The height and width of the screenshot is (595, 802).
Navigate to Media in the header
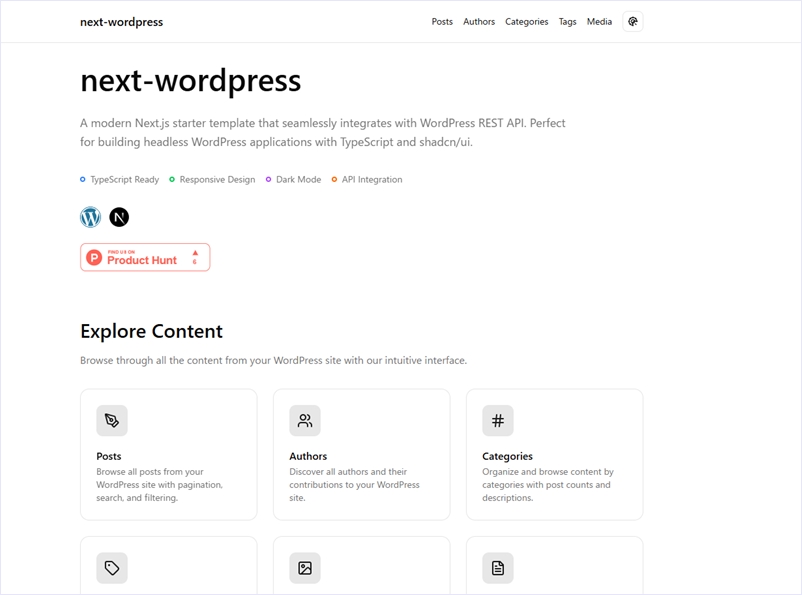(x=599, y=22)
